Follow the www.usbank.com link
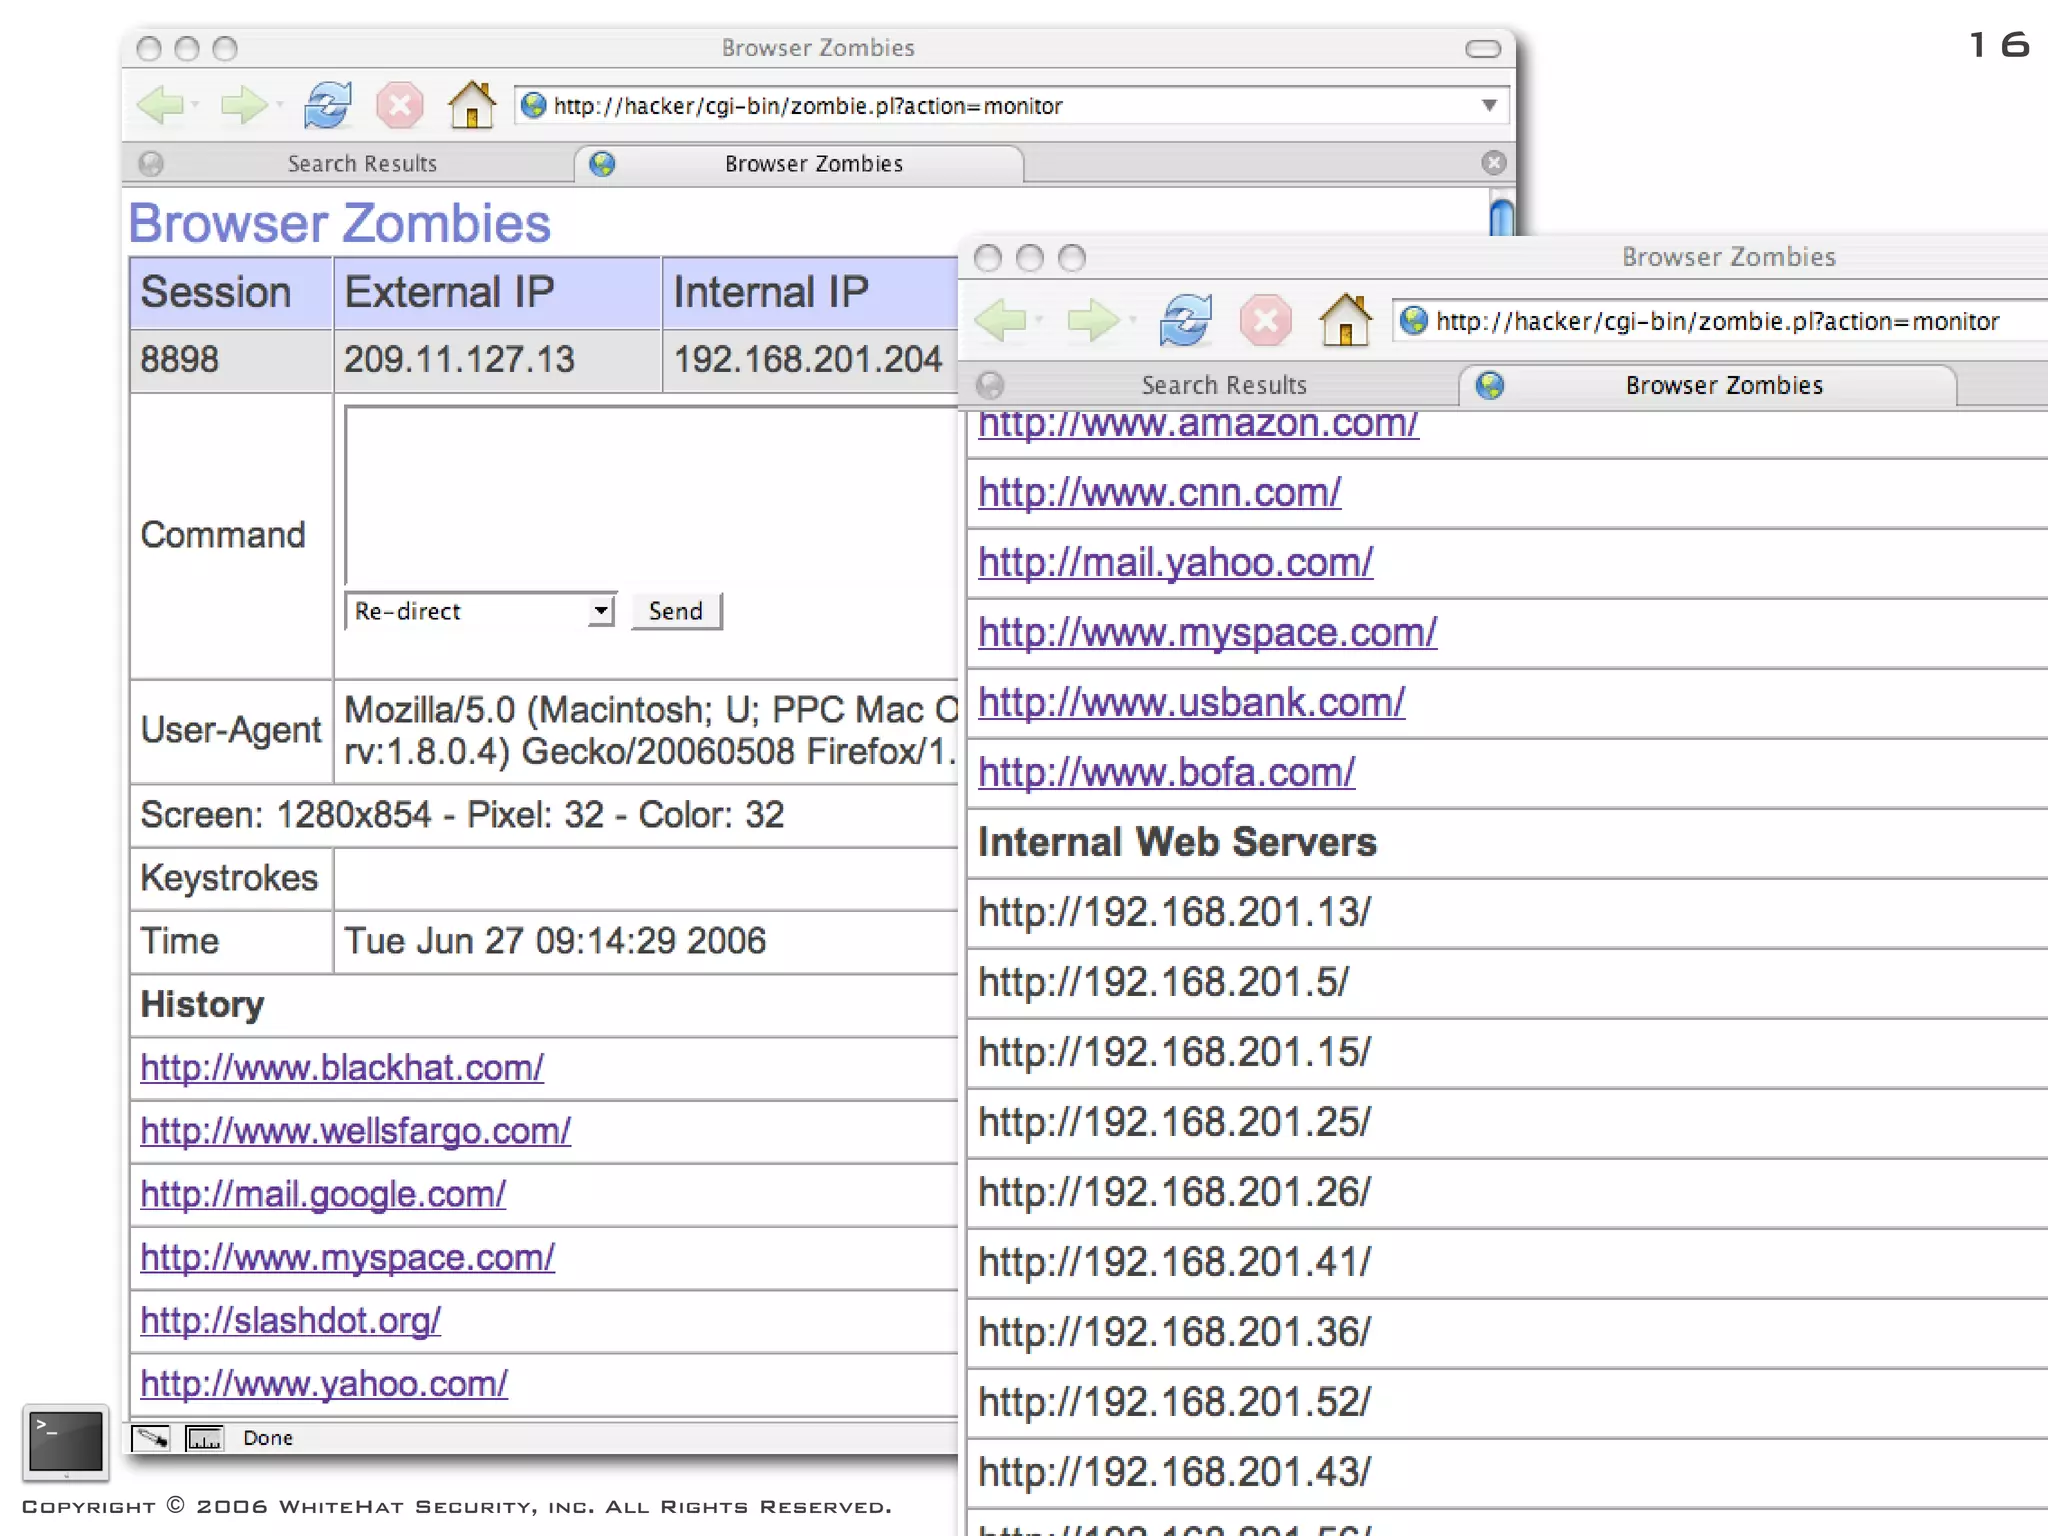 click(1191, 702)
